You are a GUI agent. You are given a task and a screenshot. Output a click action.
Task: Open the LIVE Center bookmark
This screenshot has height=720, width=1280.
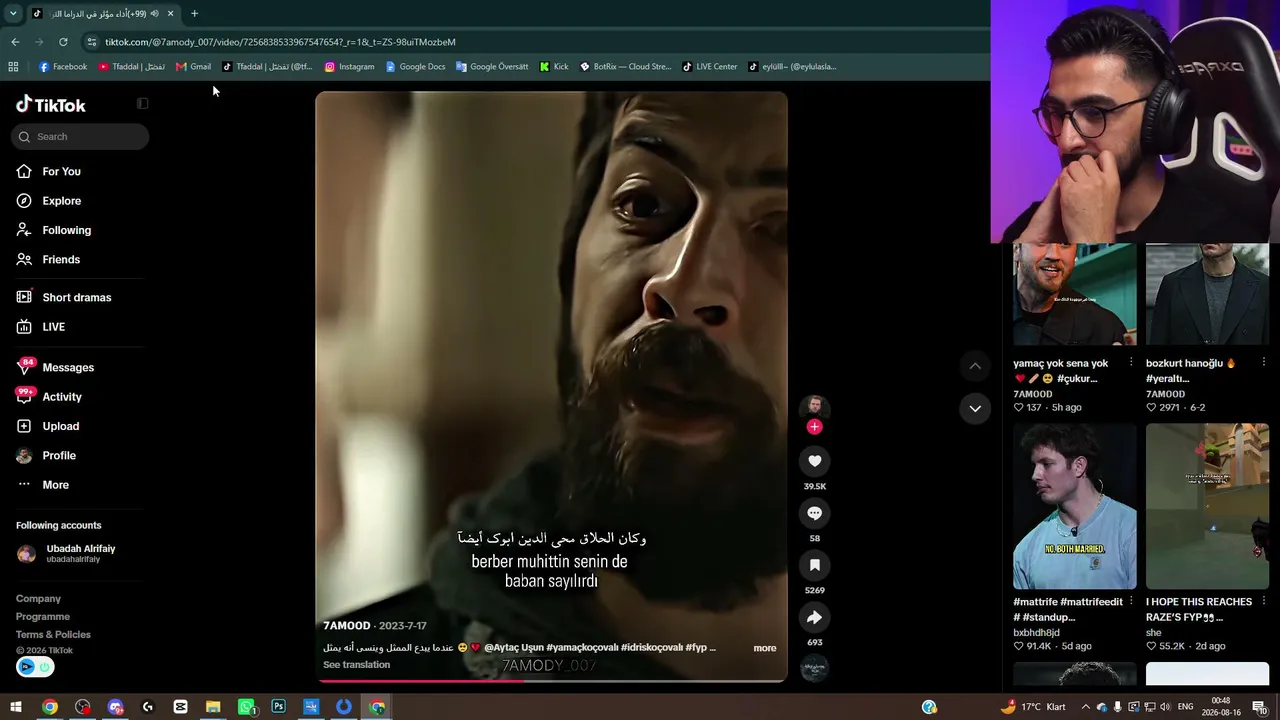click(x=709, y=67)
